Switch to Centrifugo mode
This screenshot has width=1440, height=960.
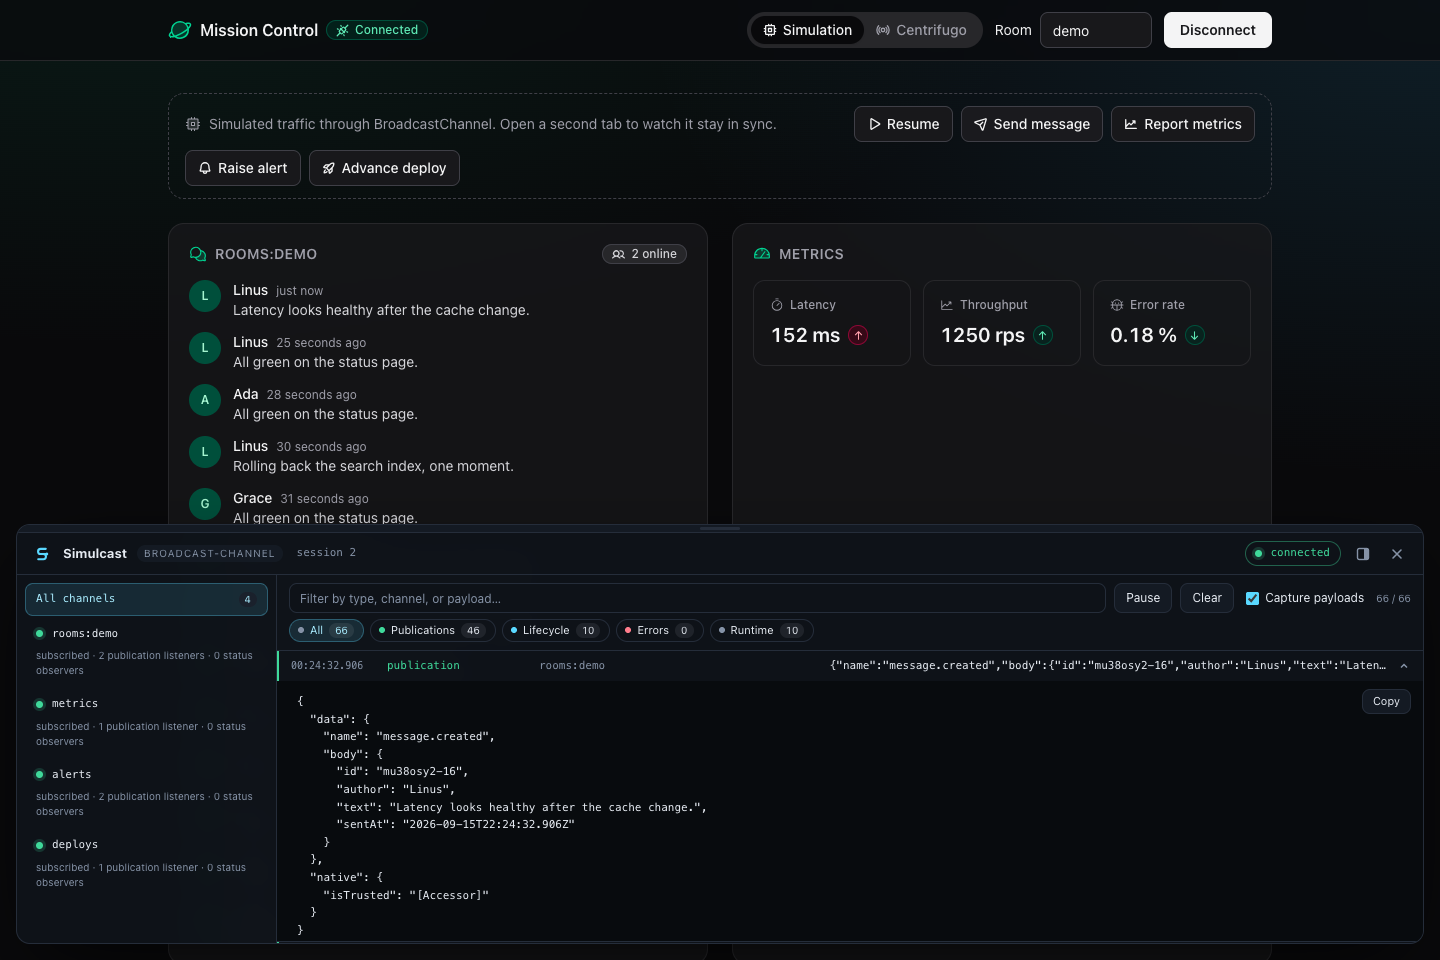coord(921,30)
